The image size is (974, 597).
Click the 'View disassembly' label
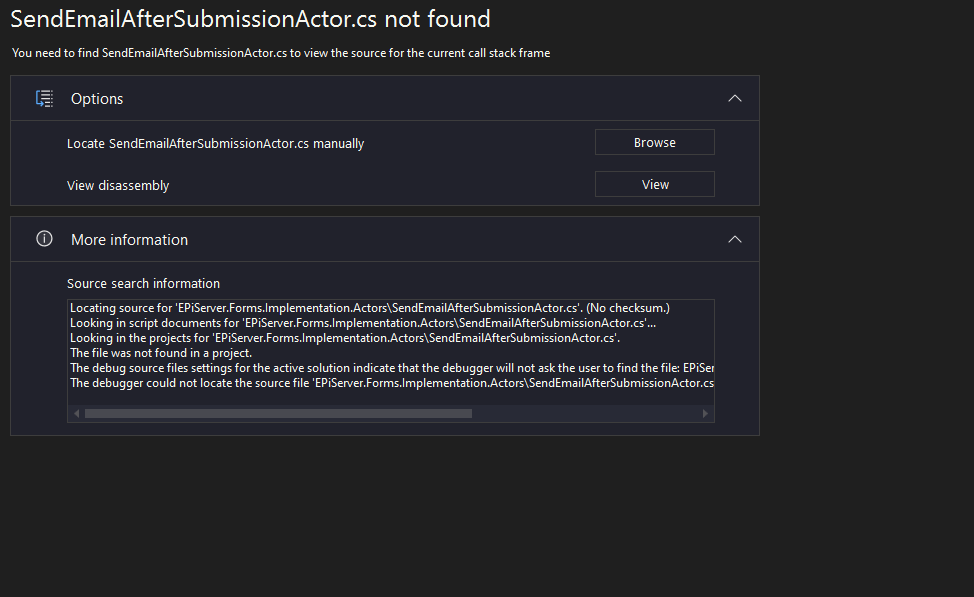118,185
